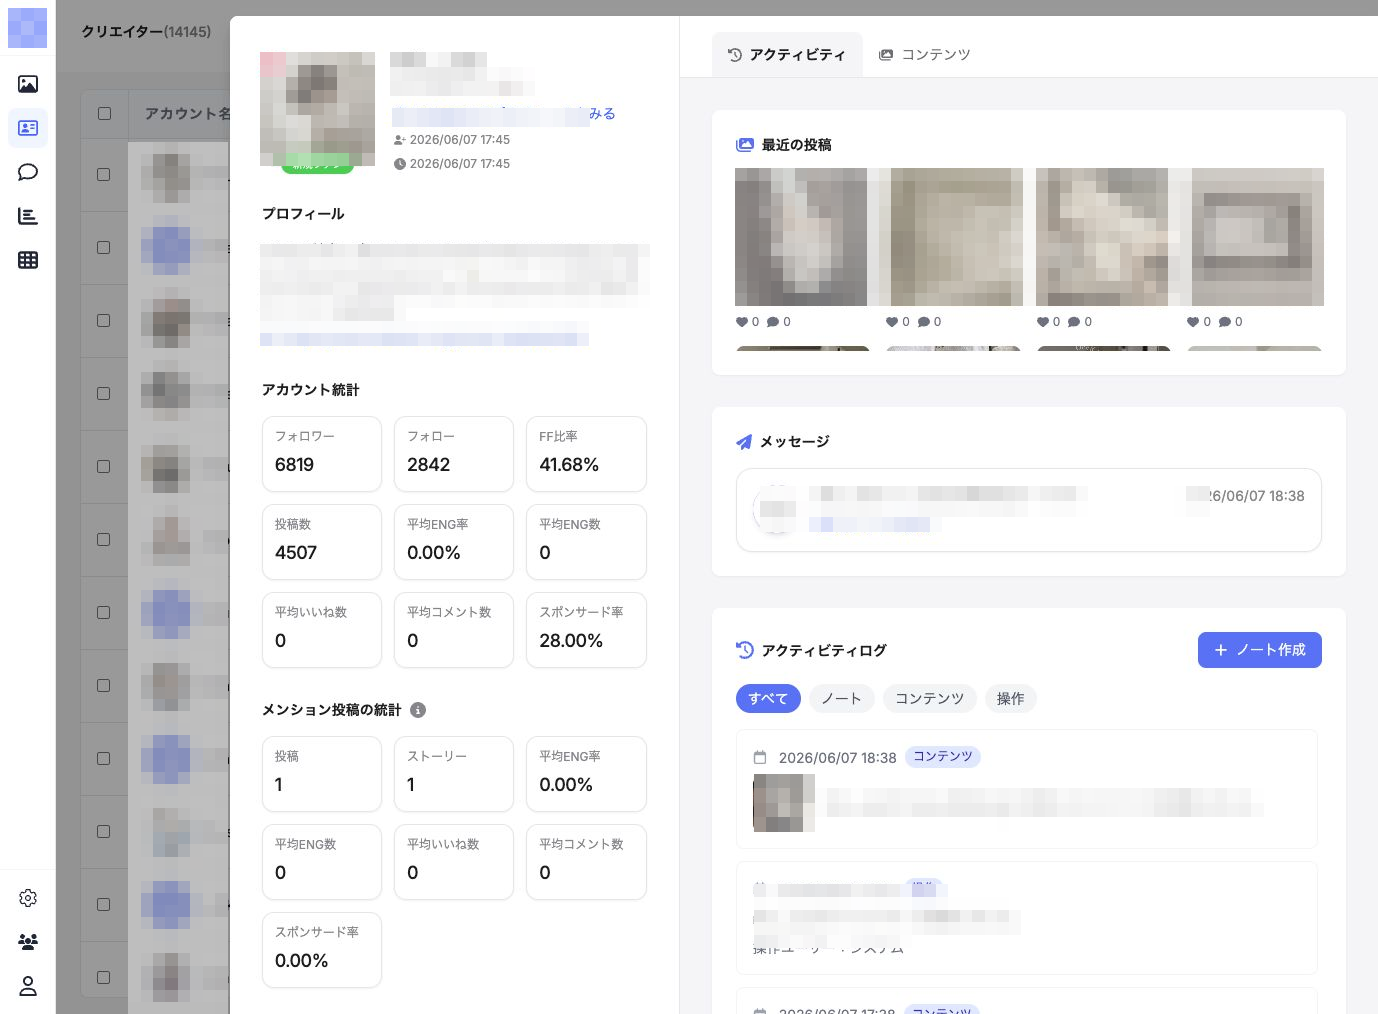
Task: Click the フォロワー 6819 stat card
Action: coord(322,454)
